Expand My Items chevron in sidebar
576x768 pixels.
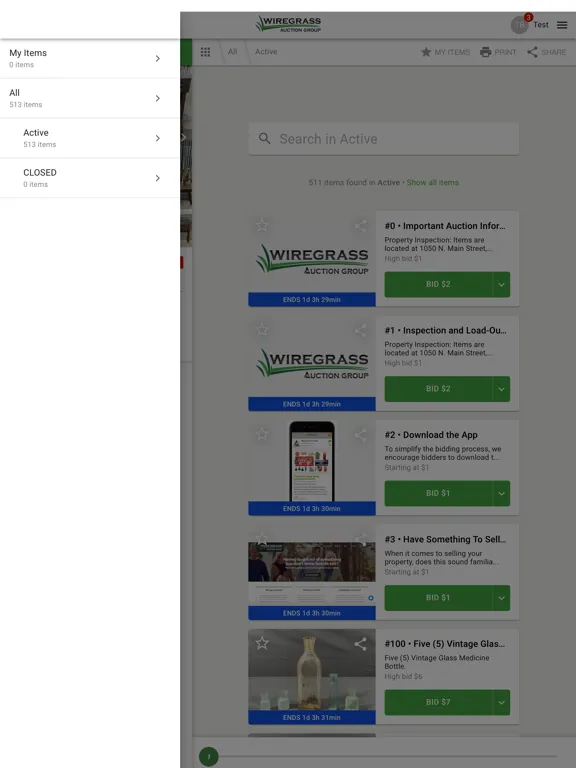158,58
